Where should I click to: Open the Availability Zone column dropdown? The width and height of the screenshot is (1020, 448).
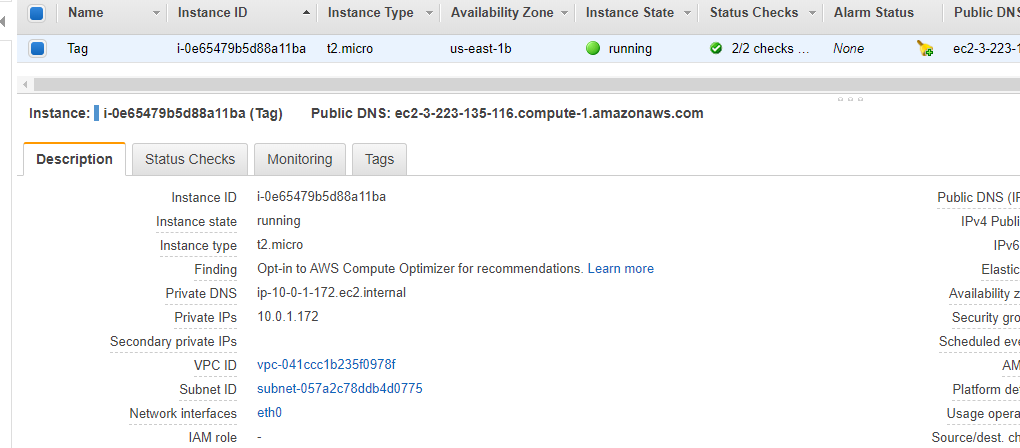pyautogui.click(x=563, y=13)
